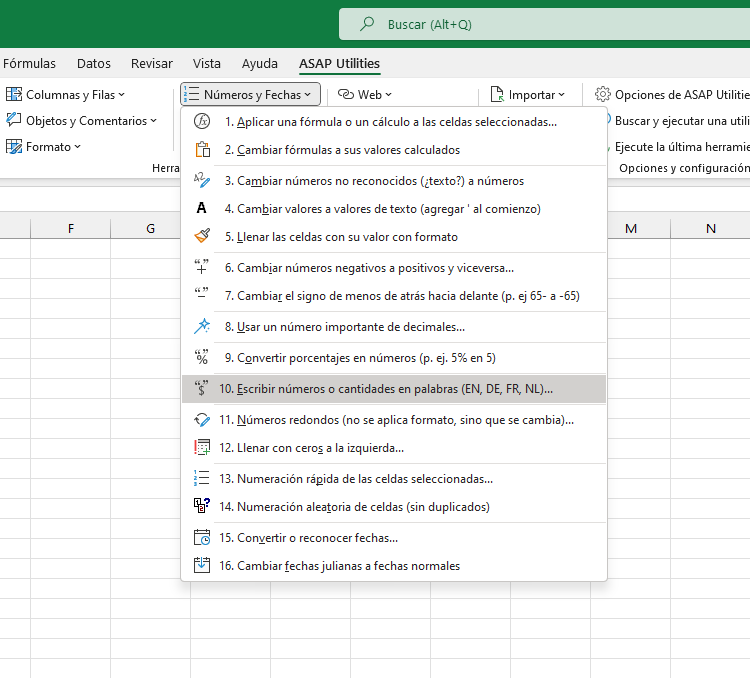Click the gear icon for Opciones de ASAP Utilities
The width and height of the screenshot is (750, 678).
click(603, 94)
